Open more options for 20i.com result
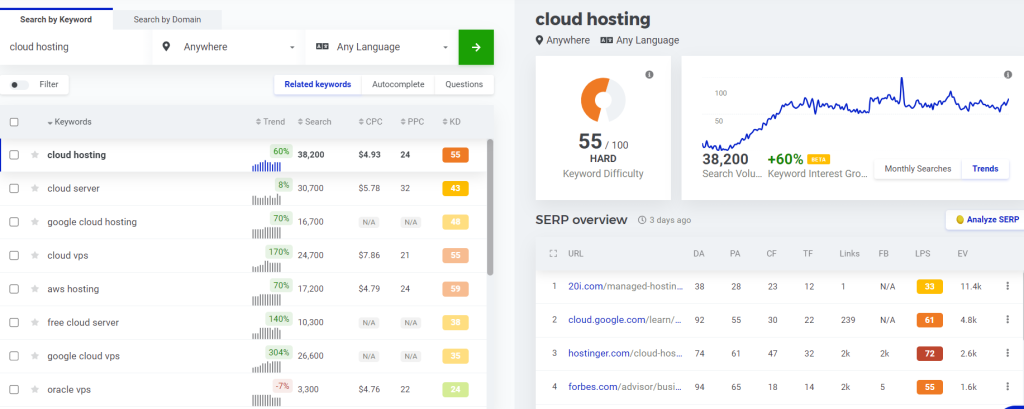 [x=1008, y=286]
